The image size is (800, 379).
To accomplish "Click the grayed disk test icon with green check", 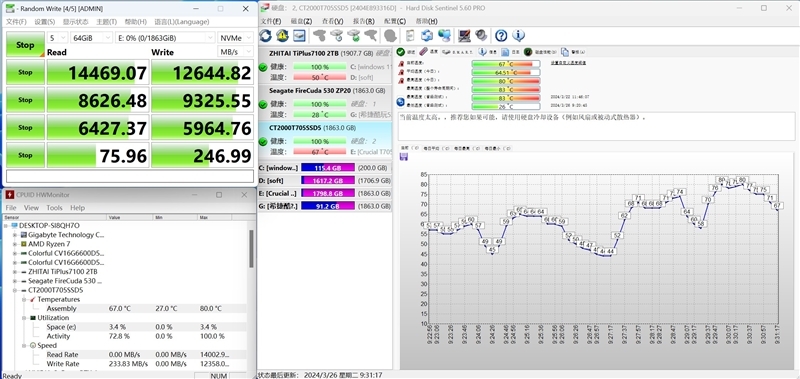I will 354,35.
